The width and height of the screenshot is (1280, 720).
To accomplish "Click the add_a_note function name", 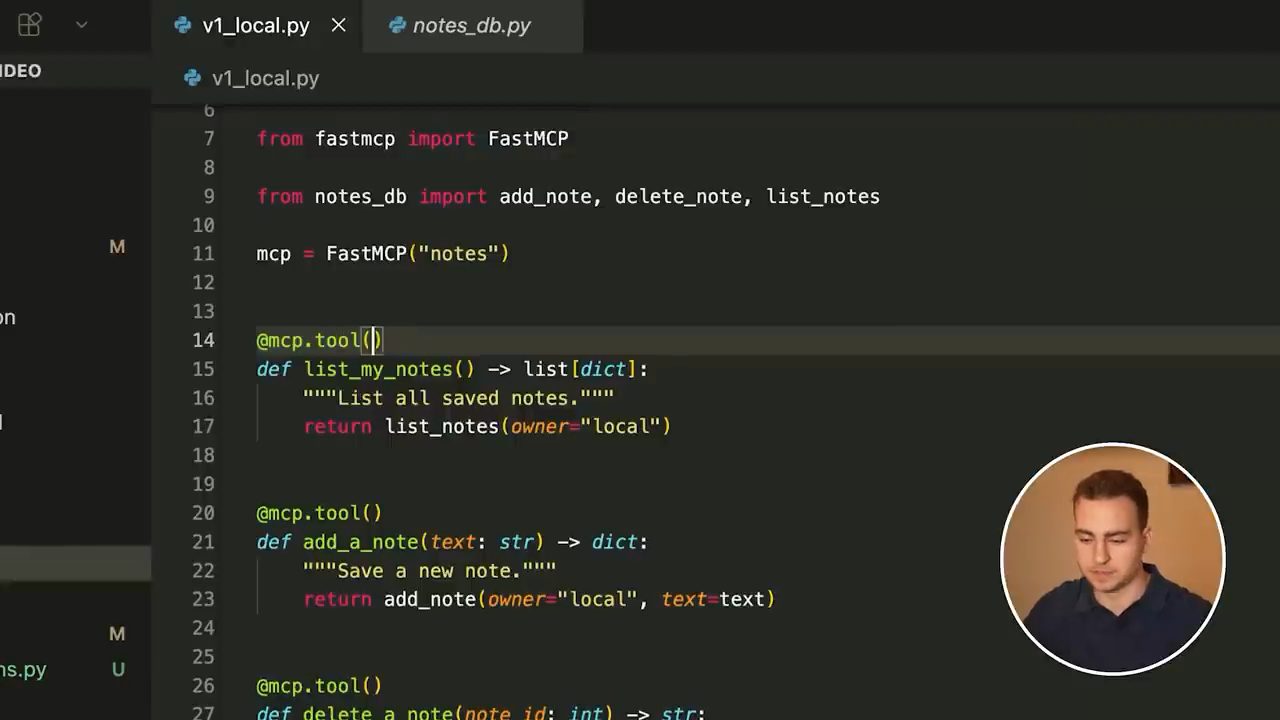I will pyautogui.click(x=361, y=542).
